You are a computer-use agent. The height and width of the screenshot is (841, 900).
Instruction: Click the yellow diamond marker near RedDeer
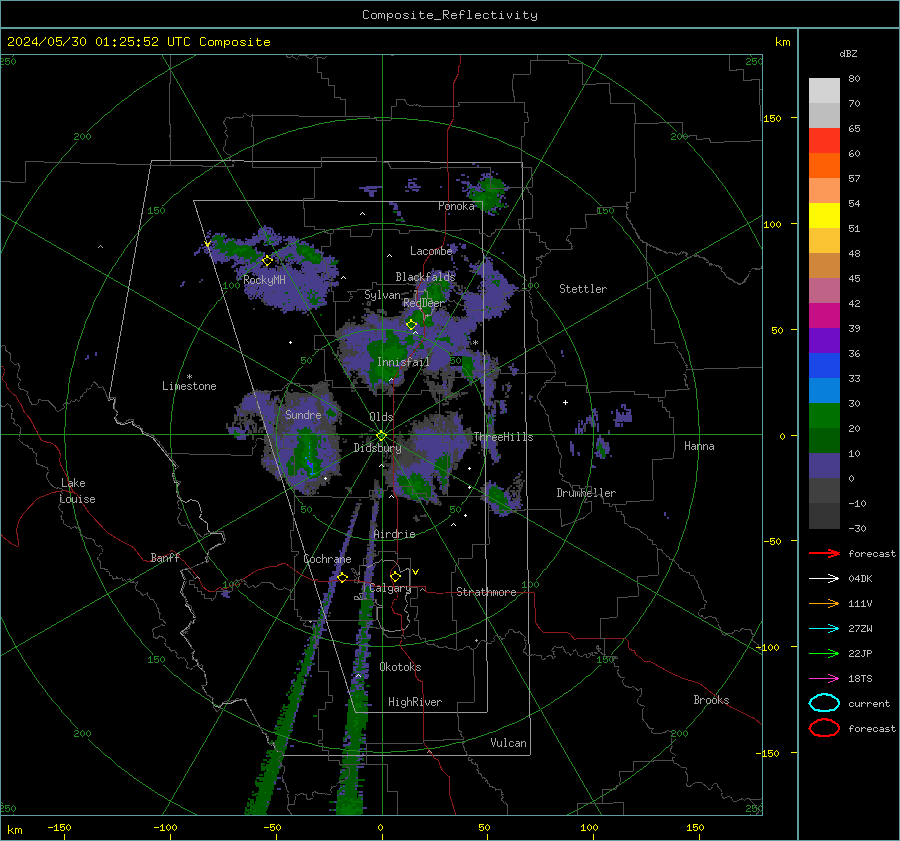pyautogui.click(x=411, y=324)
